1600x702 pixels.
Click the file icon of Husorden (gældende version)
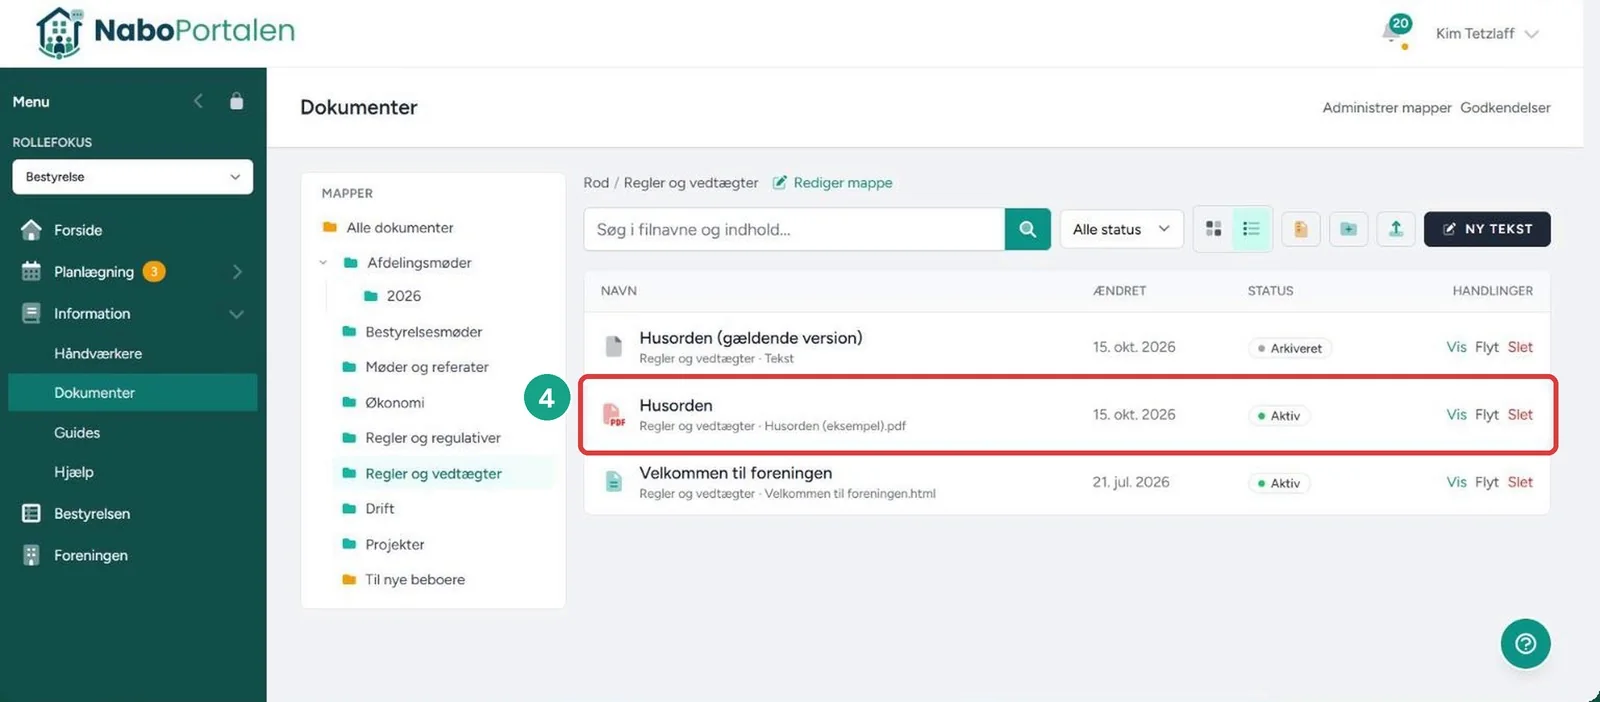click(x=614, y=347)
